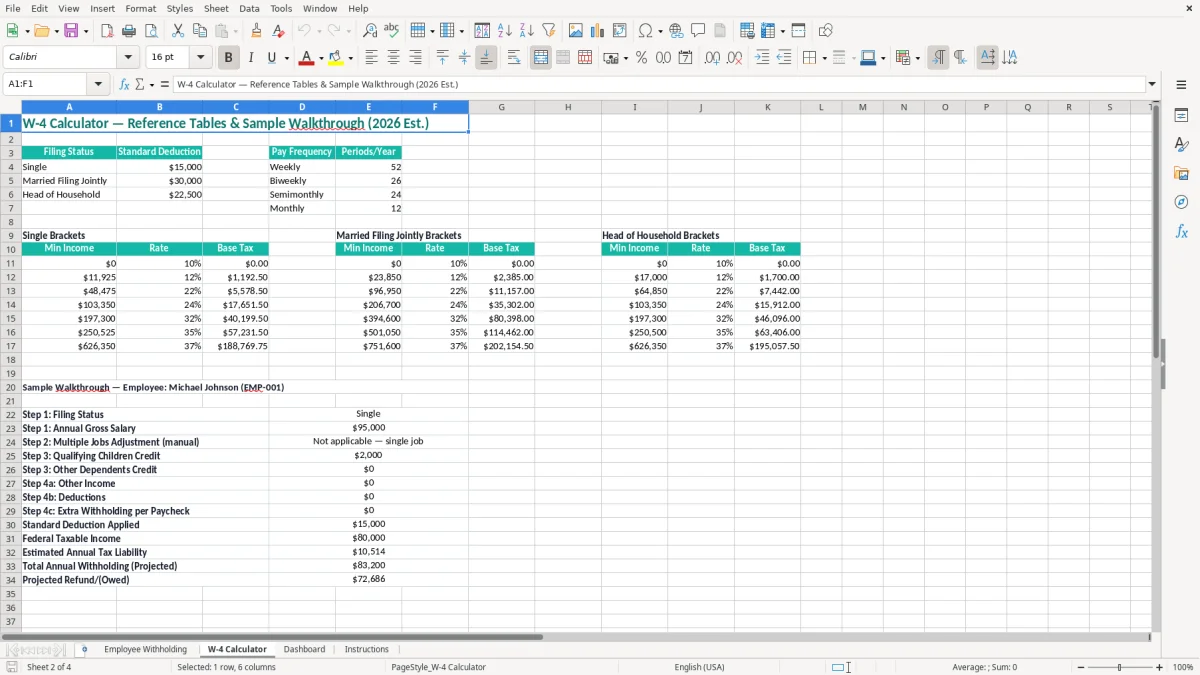The height and width of the screenshot is (675, 1200).
Task: Click inside the formula input line
Action: point(658,84)
